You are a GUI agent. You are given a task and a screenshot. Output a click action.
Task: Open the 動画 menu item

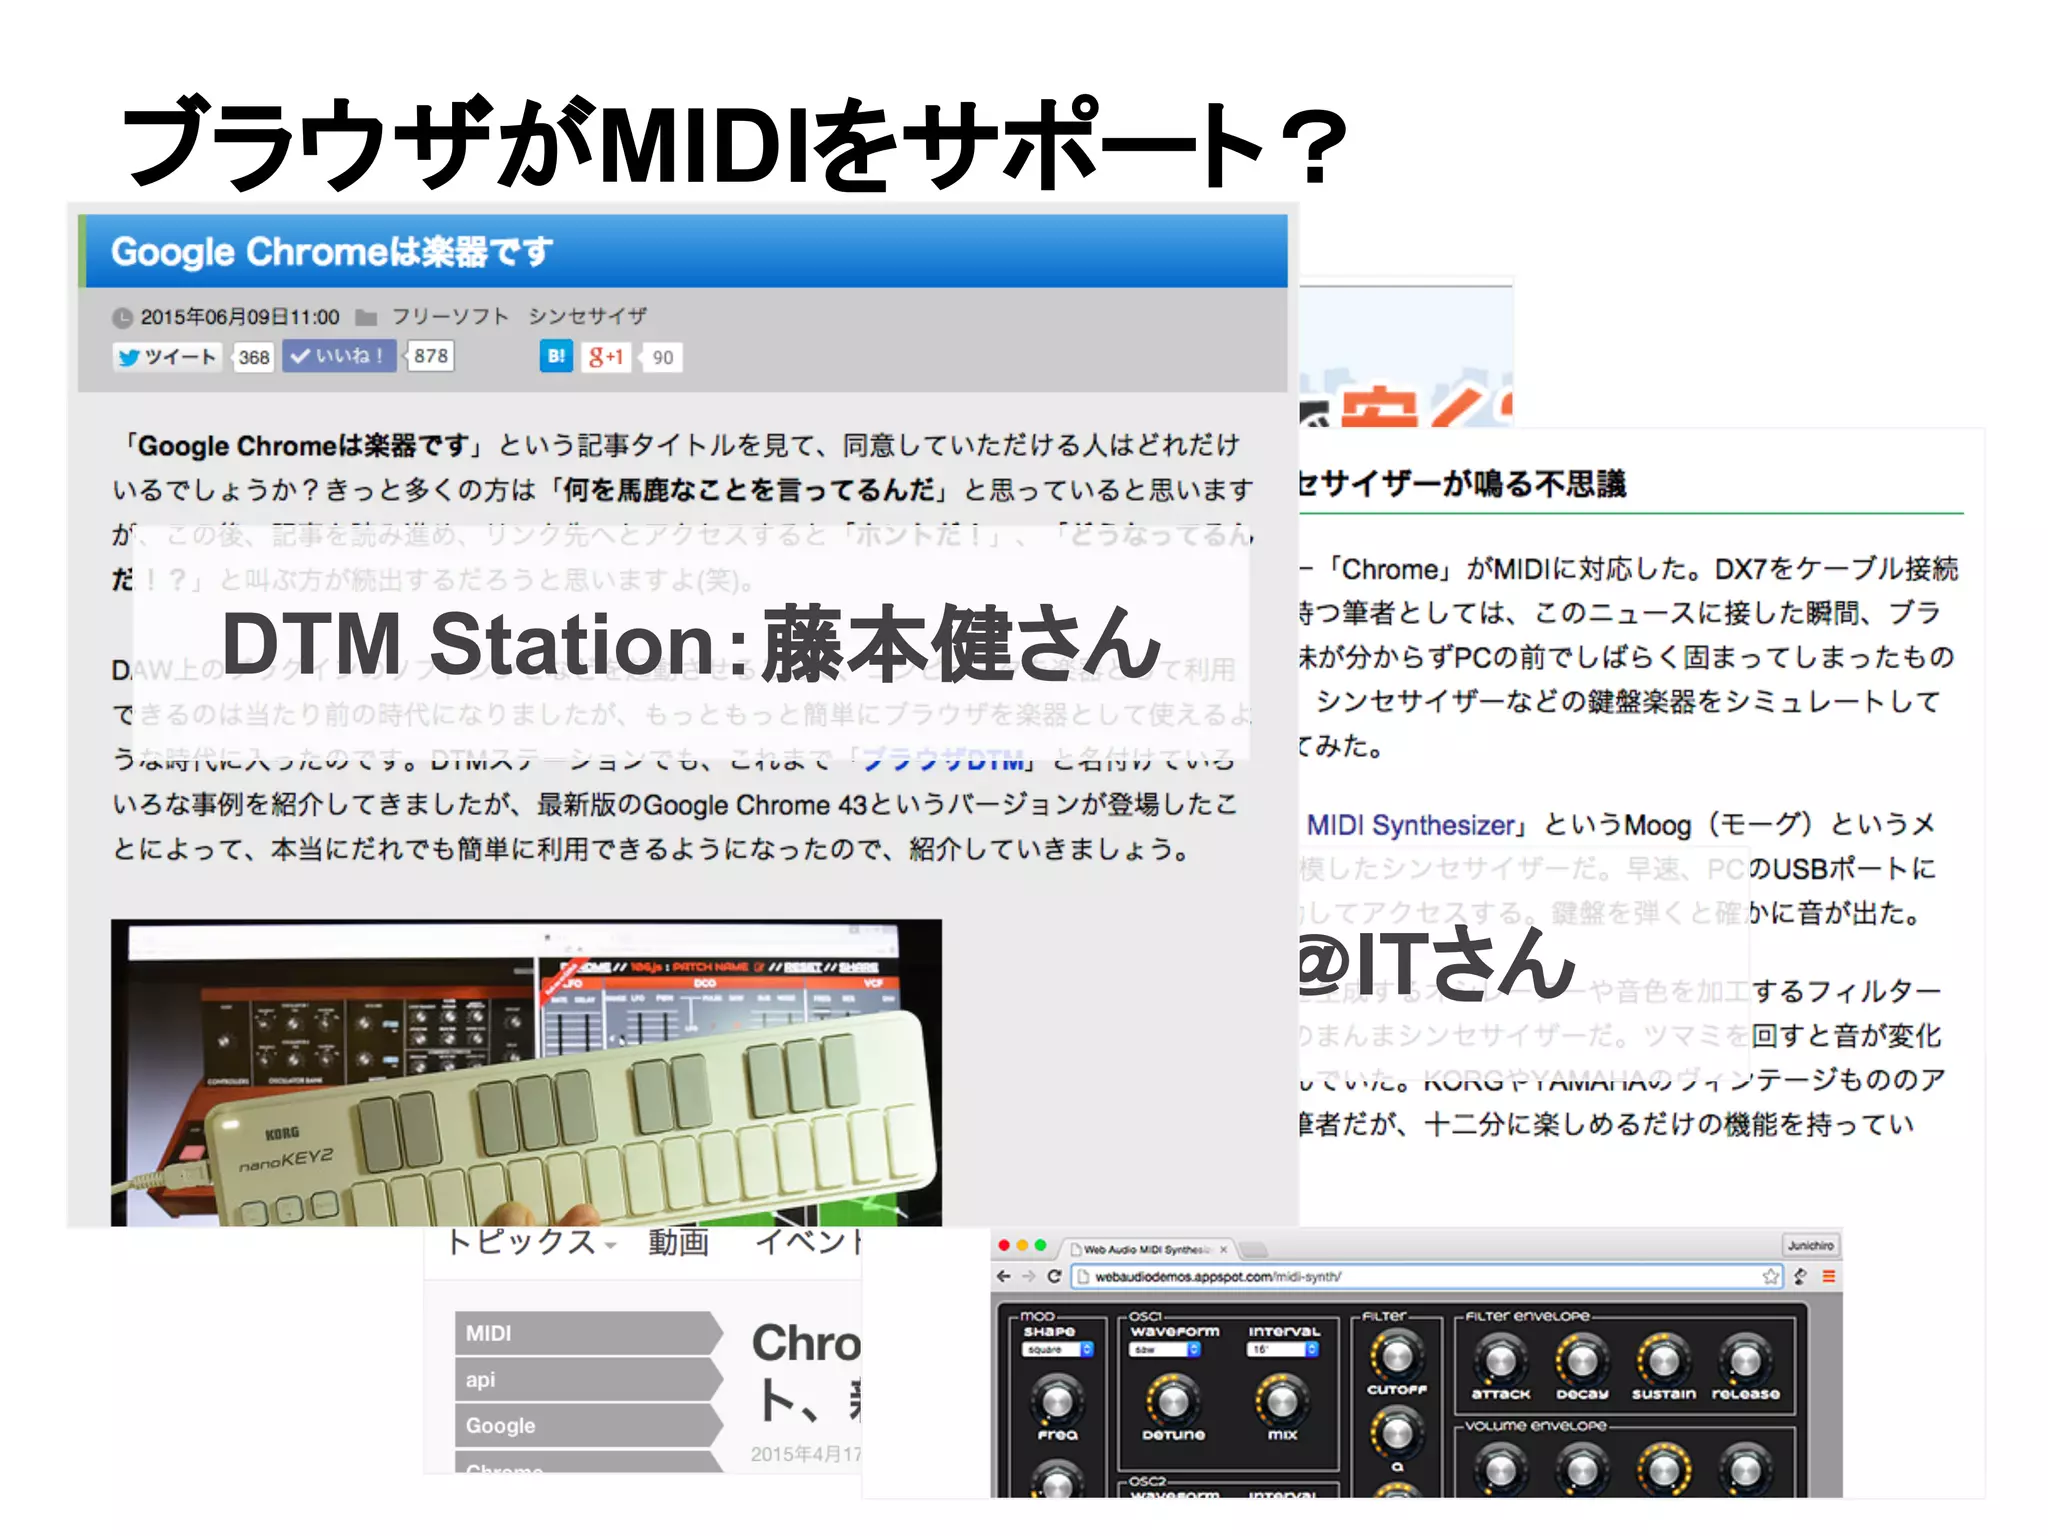click(x=678, y=1242)
